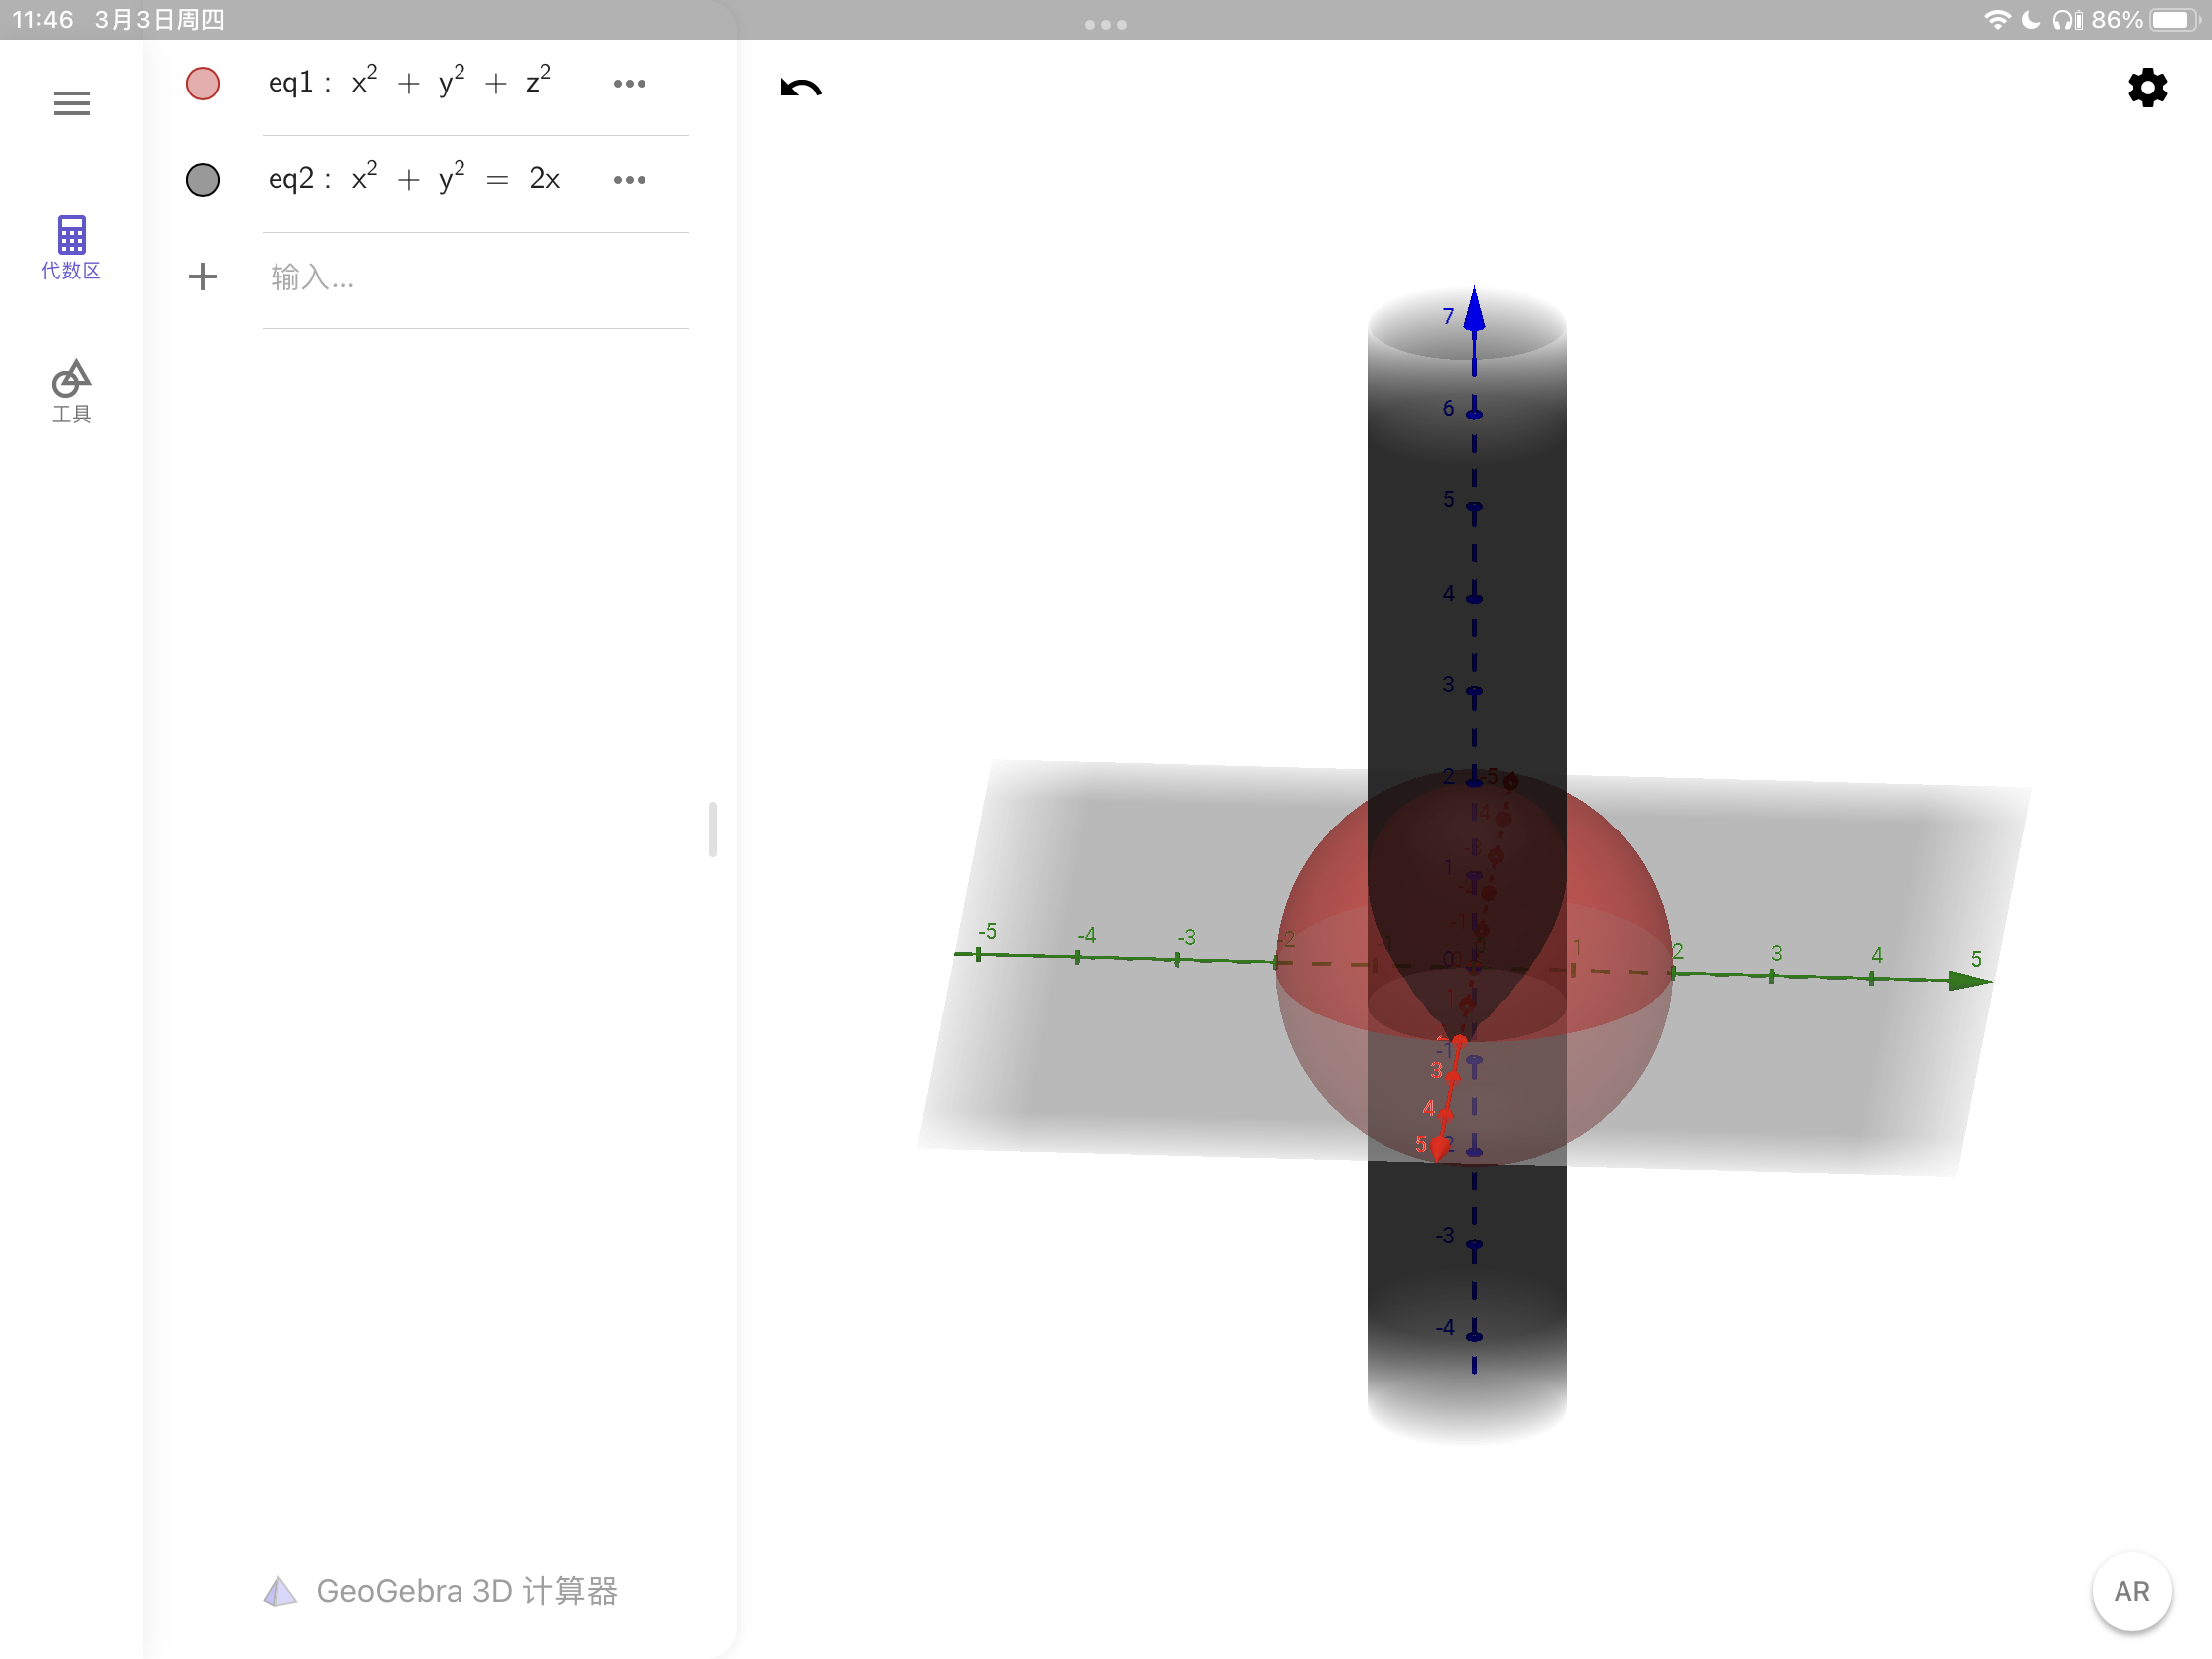Image resolution: width=2212 pixels, height=1659 pixels.
Task: Click the plus icon beside input row
Action: tap(203, 276)
